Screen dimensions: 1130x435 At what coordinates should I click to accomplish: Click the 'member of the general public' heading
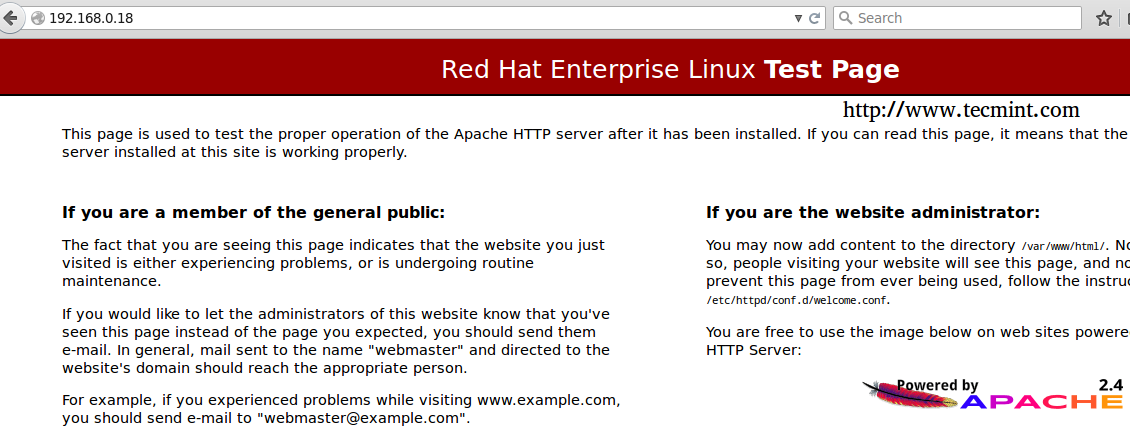(x=253, y=212)
